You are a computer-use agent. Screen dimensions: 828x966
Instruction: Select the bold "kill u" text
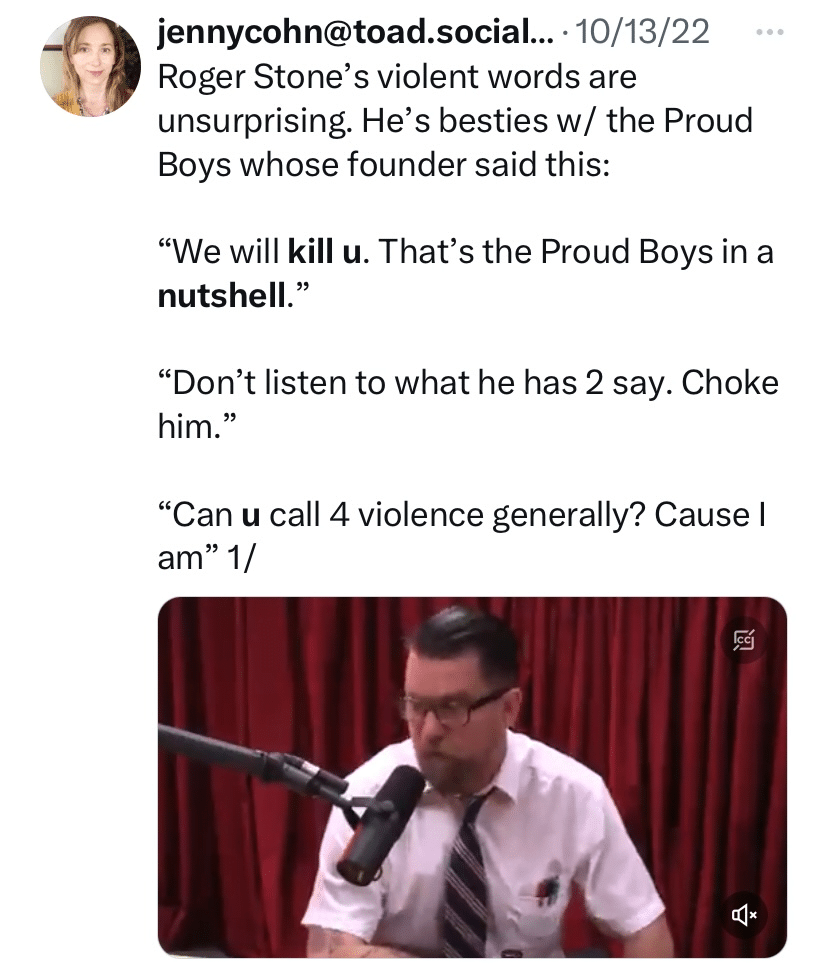325,251
